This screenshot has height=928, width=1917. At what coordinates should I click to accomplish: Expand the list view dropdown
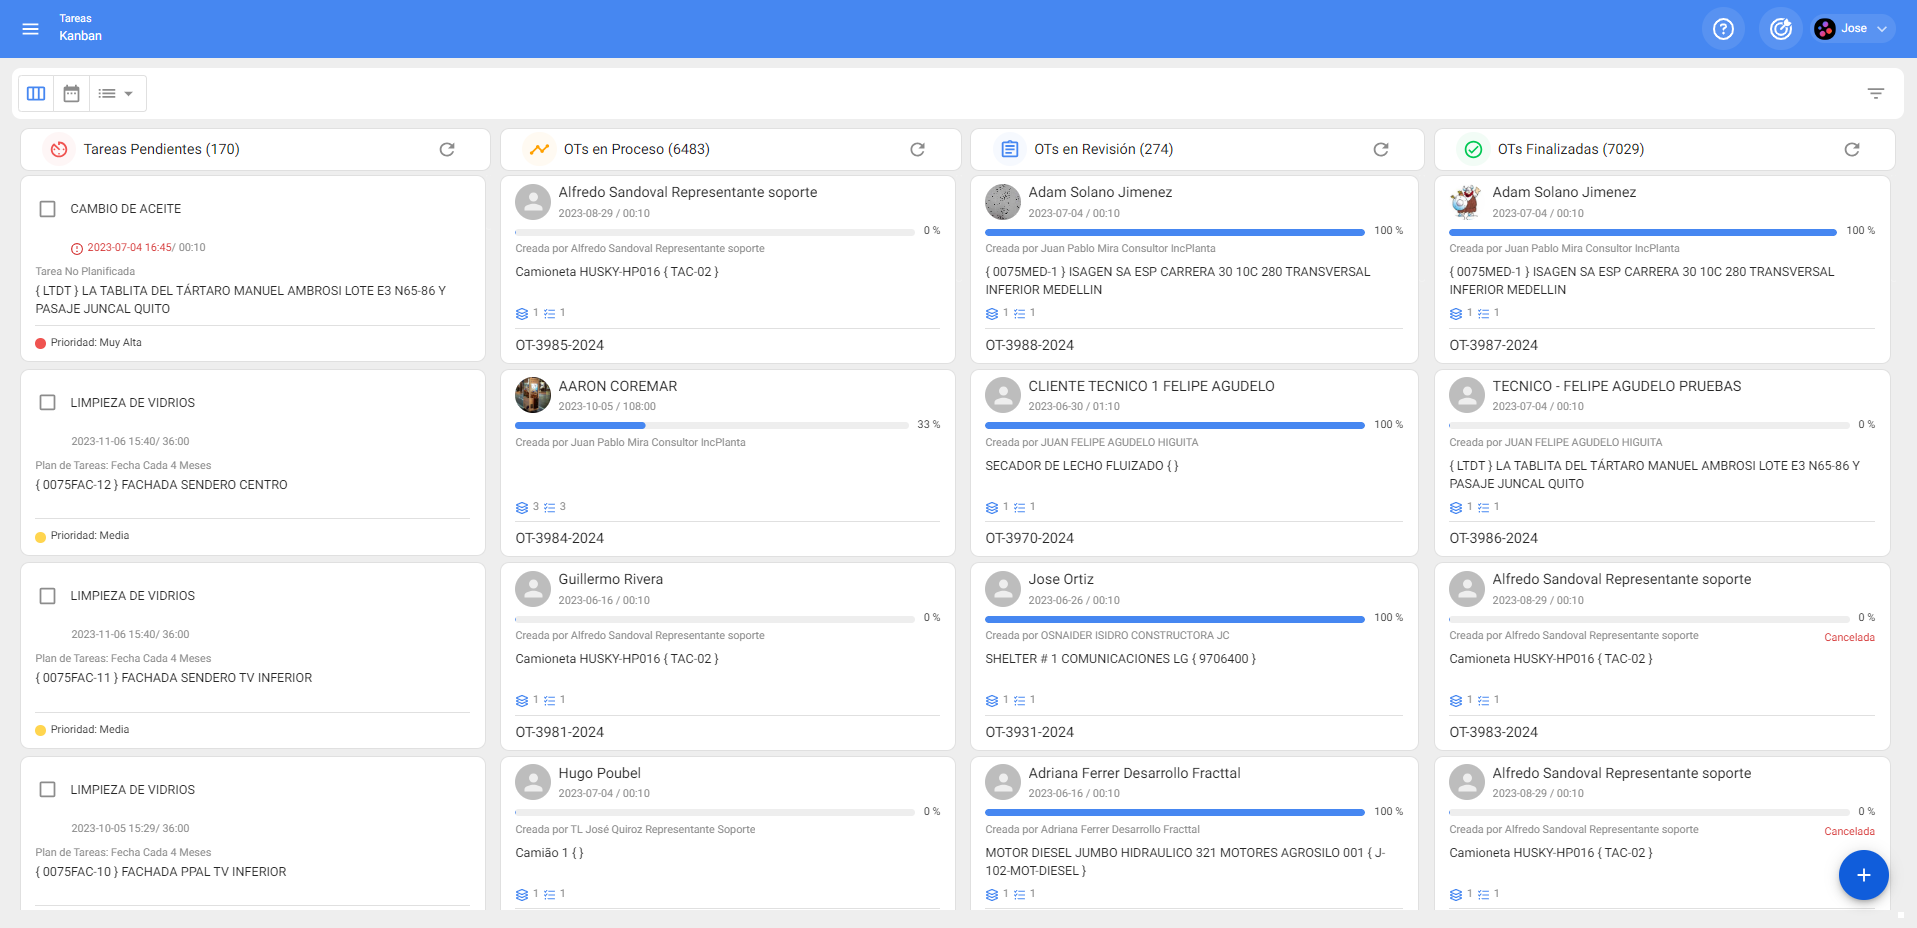[117, 93]
